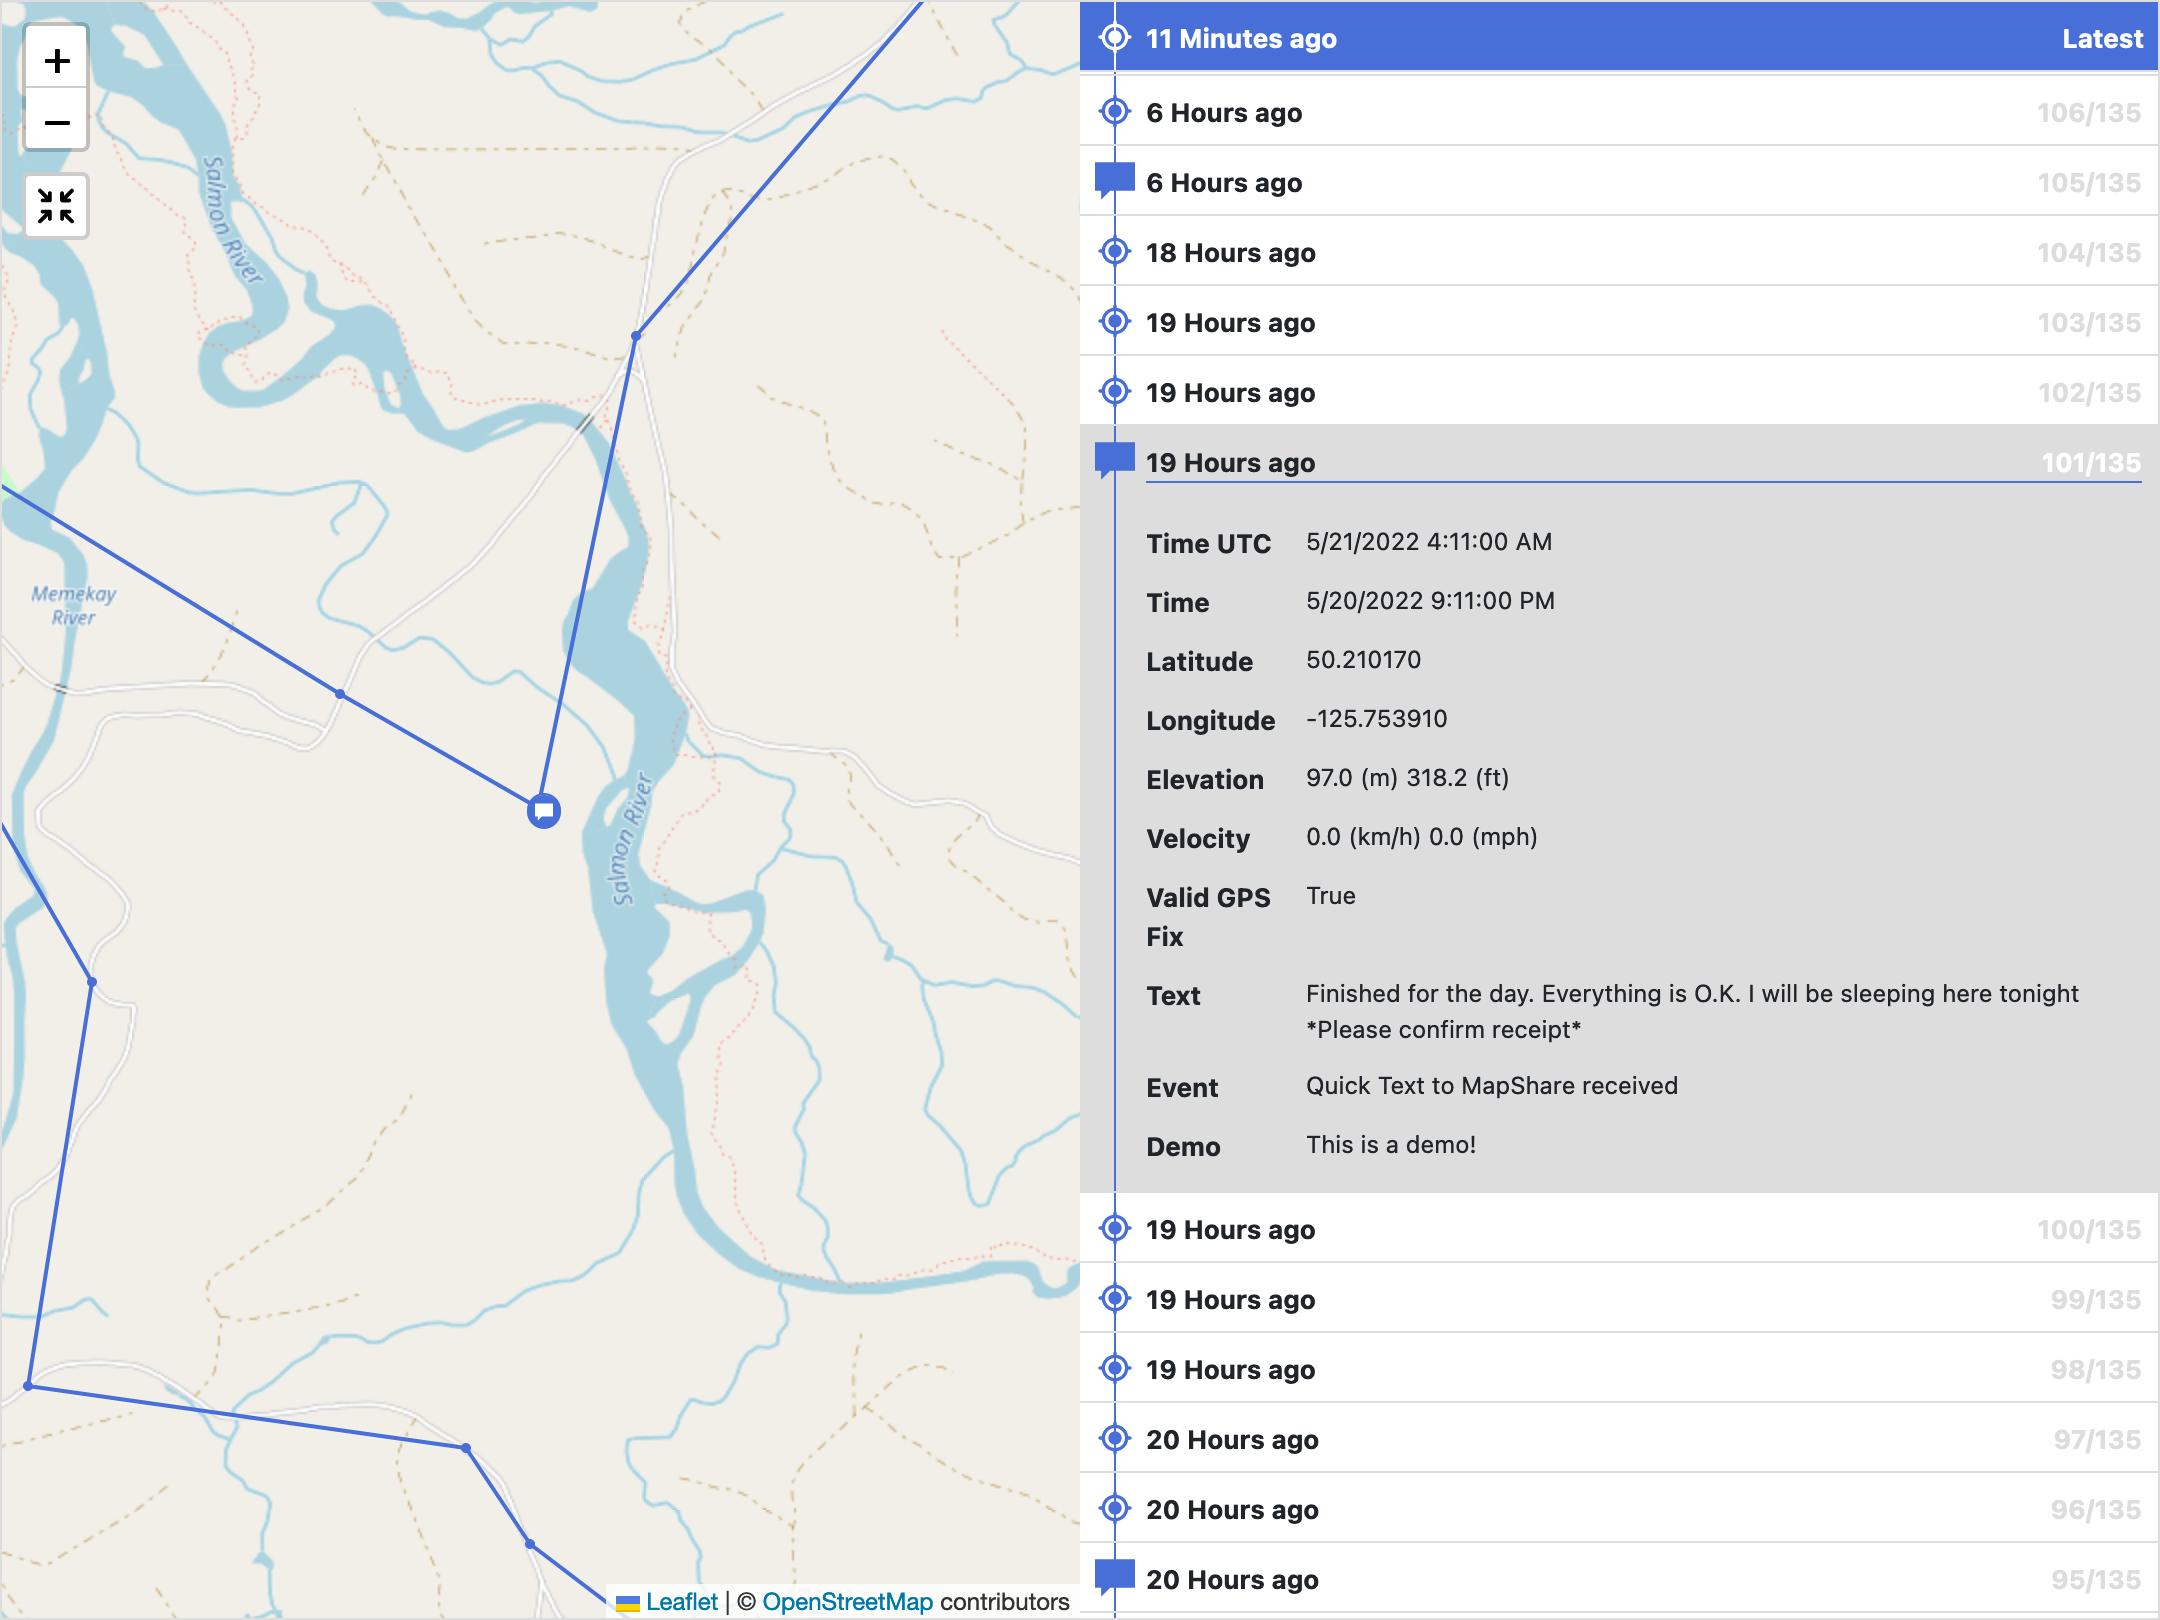Click location target icon for entry 106/135
The height and width of the screenshot is (1620, 2160).
(1114, 112)
